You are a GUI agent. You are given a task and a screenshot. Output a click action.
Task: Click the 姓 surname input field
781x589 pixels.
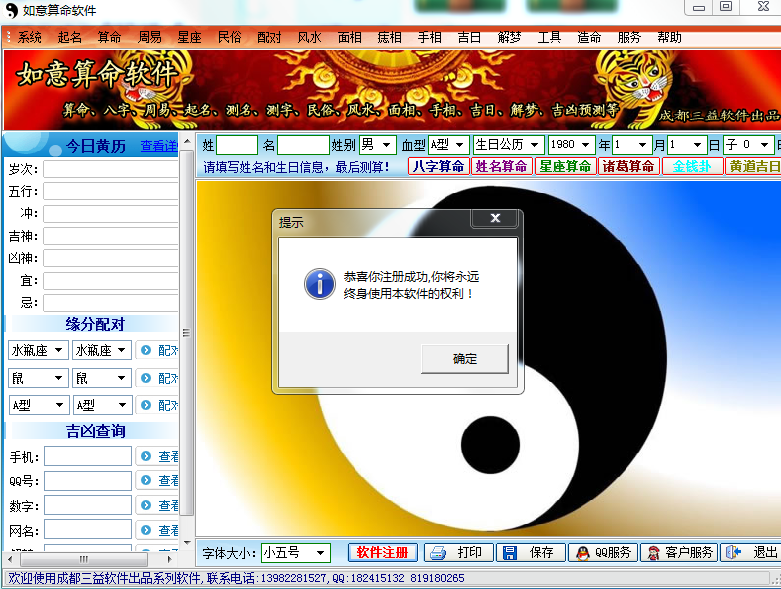(237, 145)
